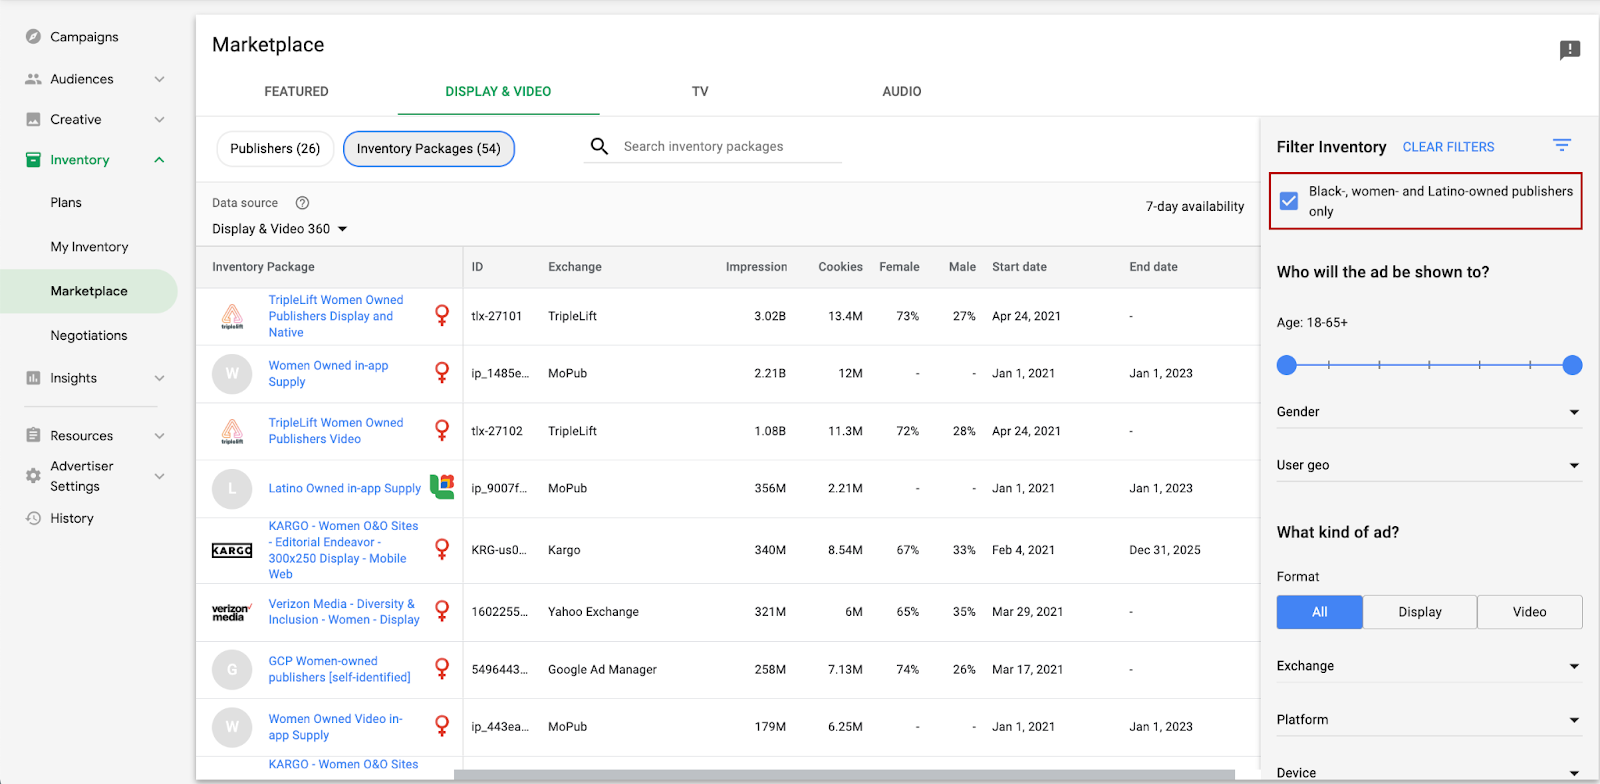
Task: Sort by the Impression column header
Action: [x=756, y=267]
